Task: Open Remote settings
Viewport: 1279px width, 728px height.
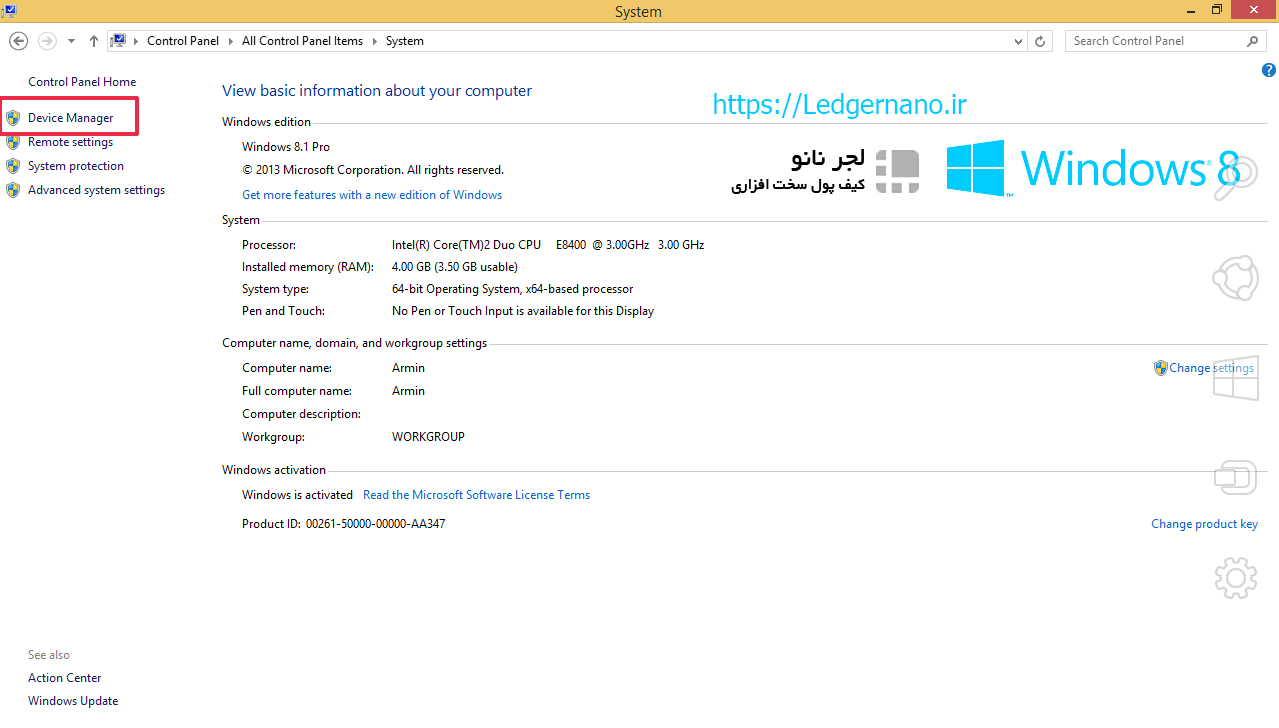Action: point(70,142)
